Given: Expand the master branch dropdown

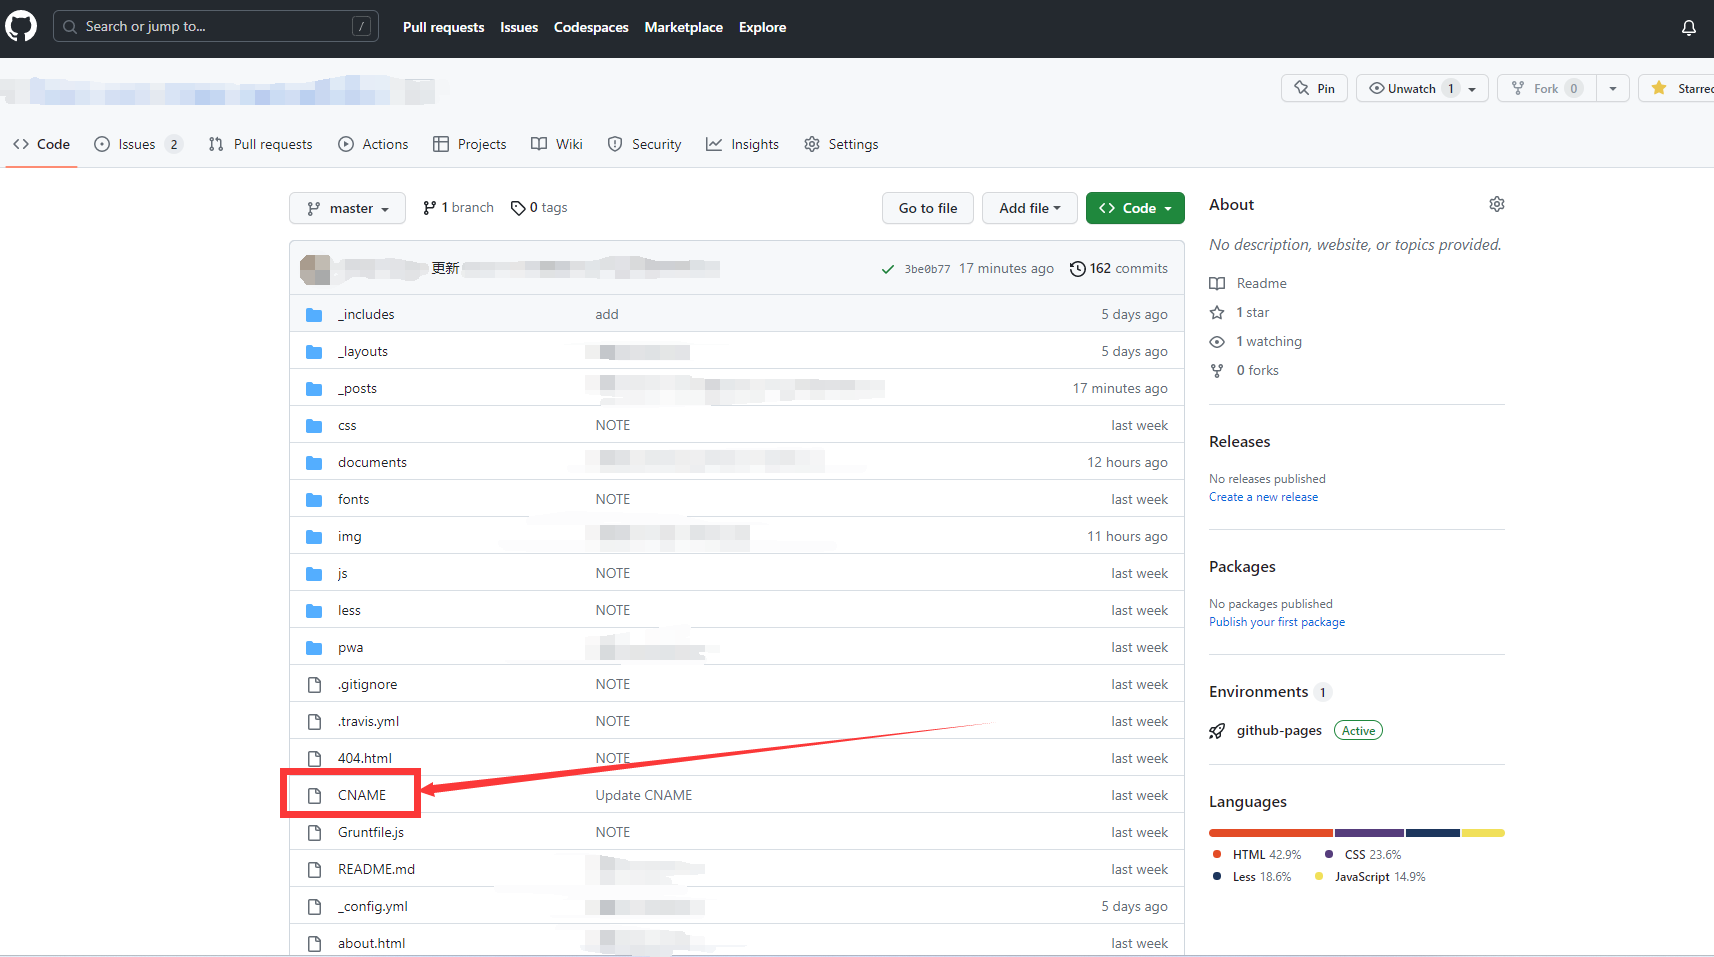Looking at the screenshot, I should pos(347,208).
